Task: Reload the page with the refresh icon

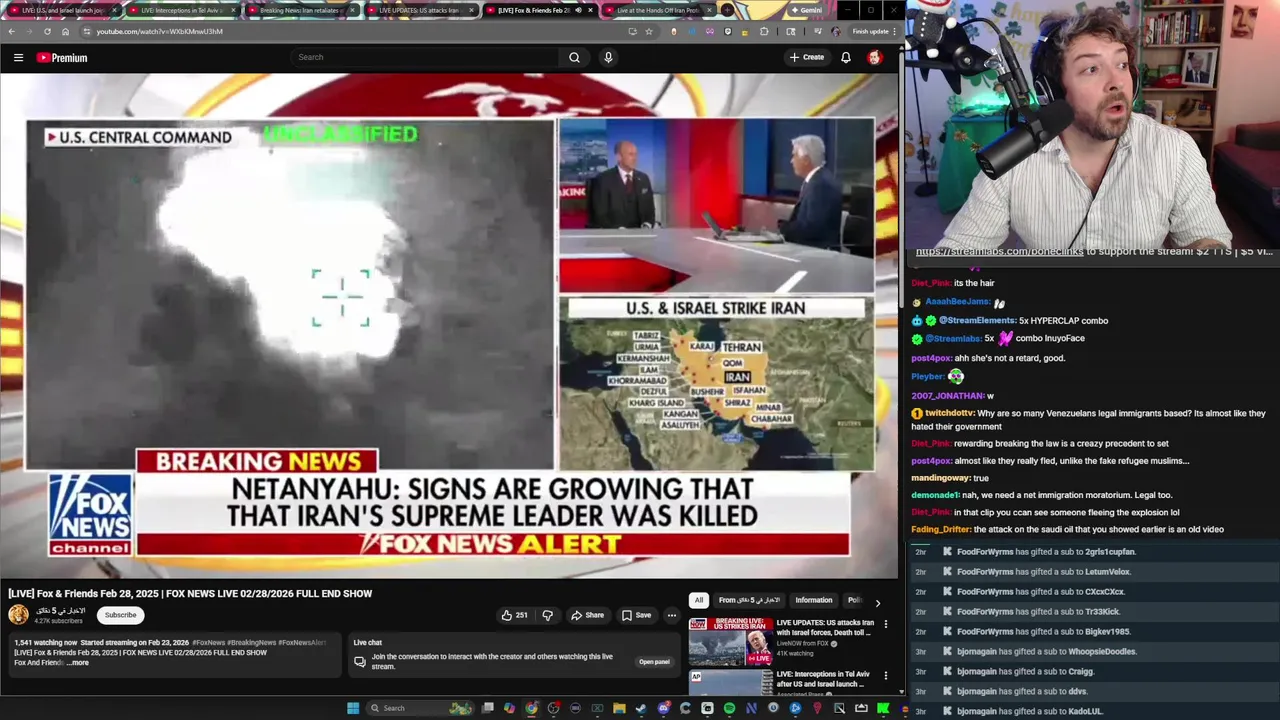Action: tap(47, 31)
